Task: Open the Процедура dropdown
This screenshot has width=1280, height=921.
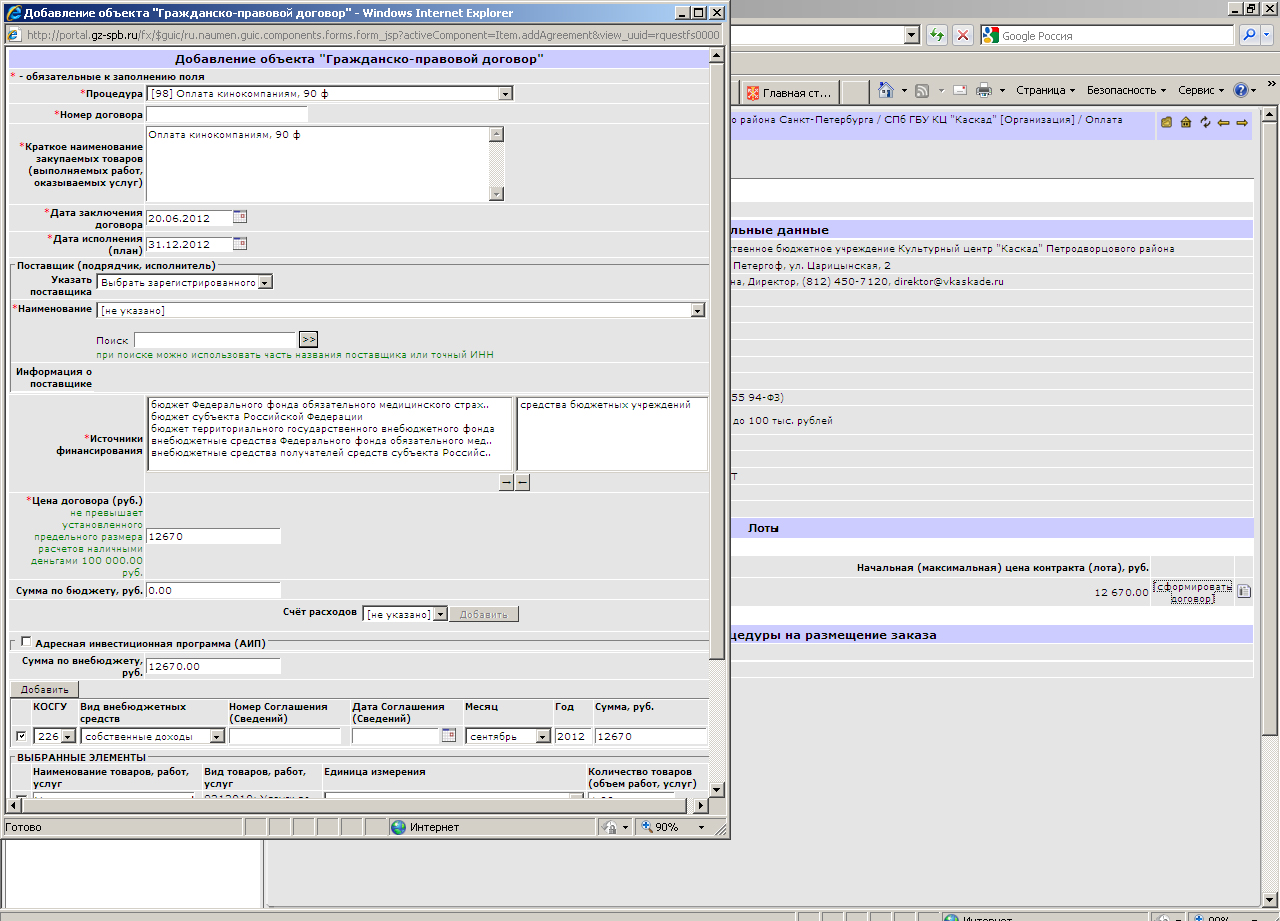Action: pyautogui.click(x=505, y=93)
